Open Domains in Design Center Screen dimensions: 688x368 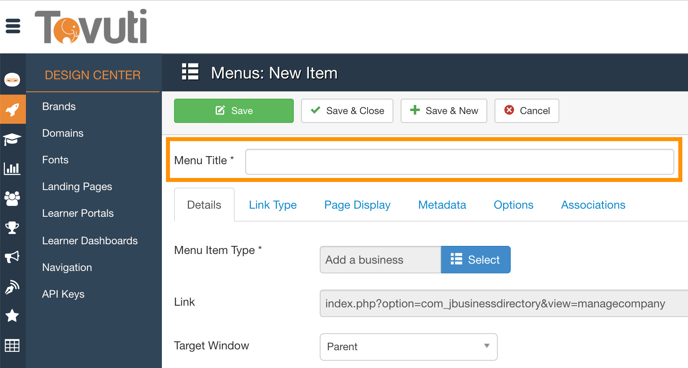point(63,133)
